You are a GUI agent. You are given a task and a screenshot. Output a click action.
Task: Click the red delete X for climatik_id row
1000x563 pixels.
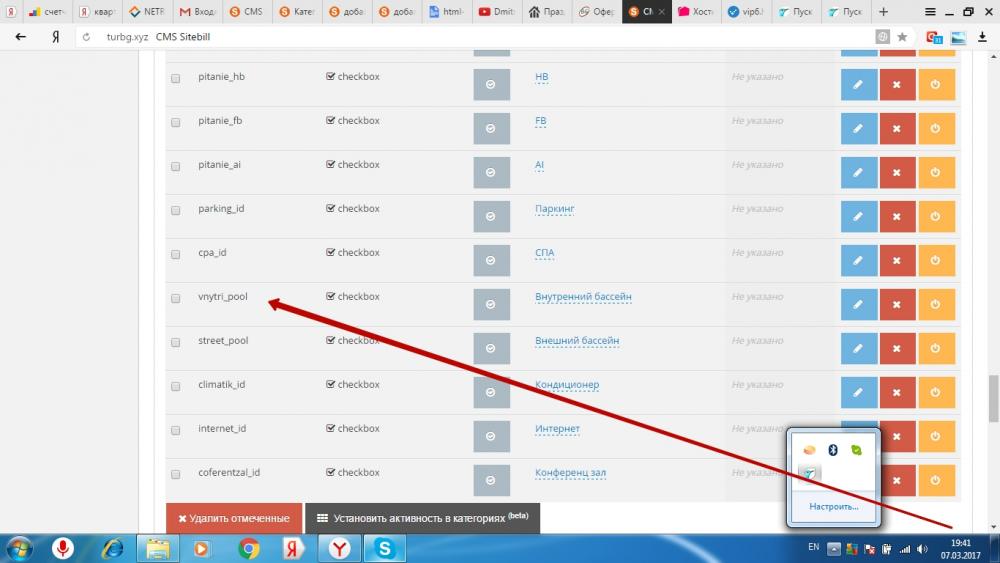[x=897, y=393]
